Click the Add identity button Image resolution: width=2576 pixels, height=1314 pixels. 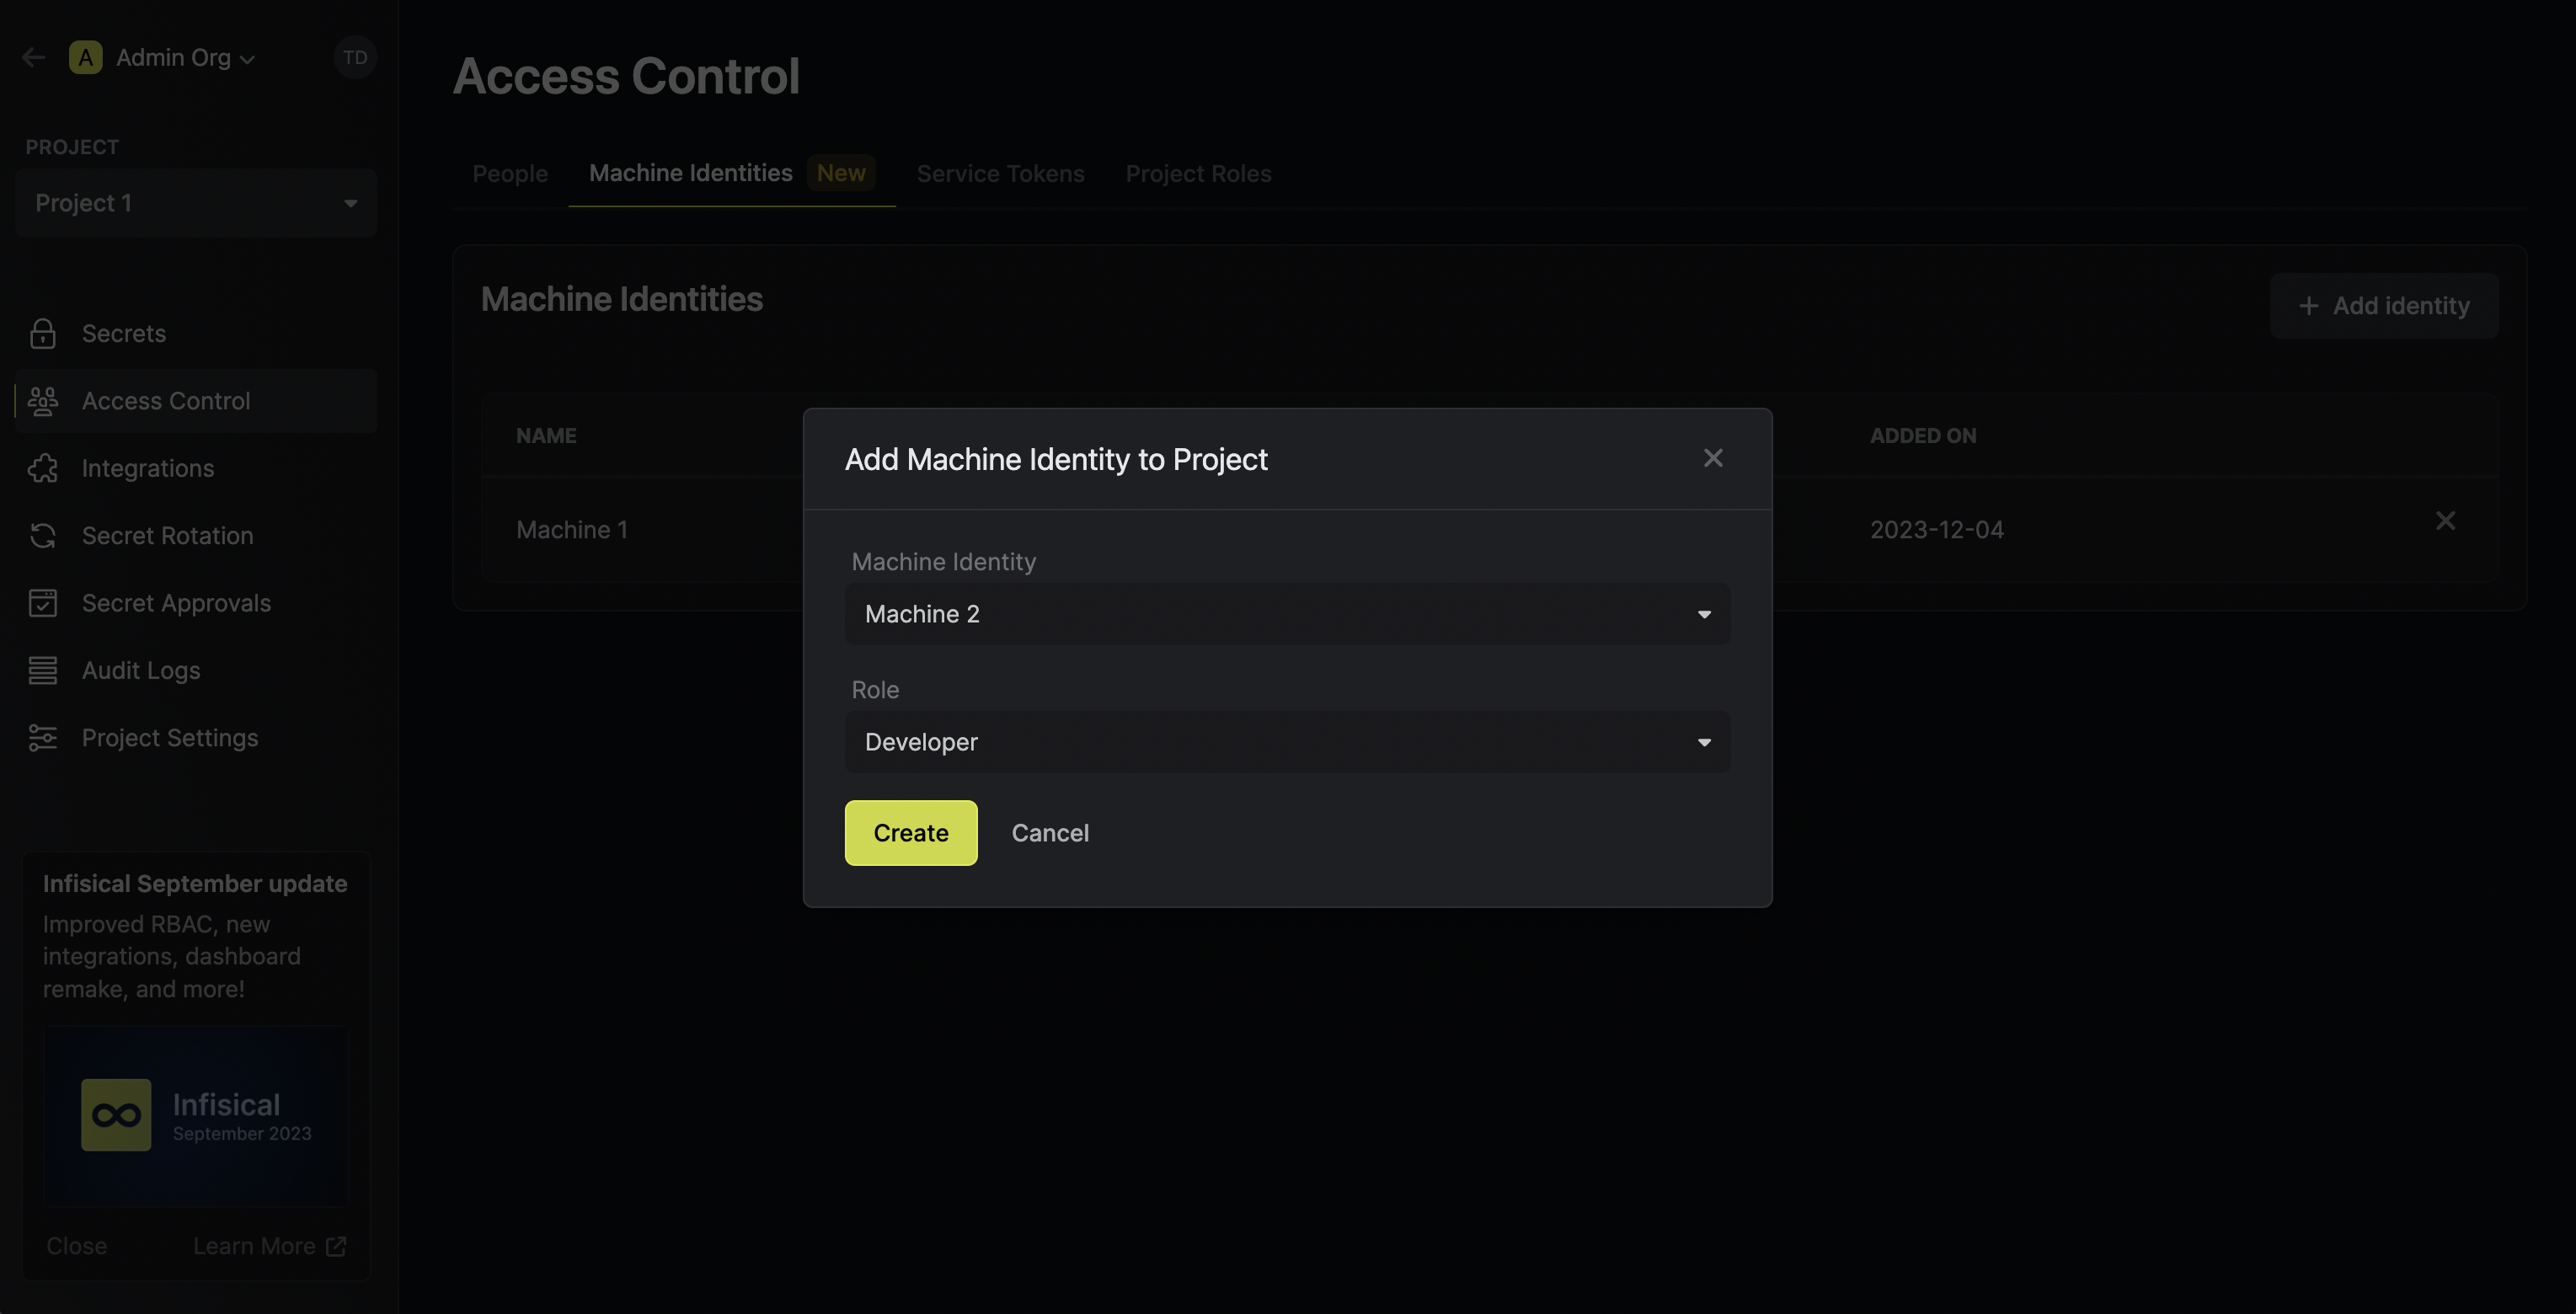coord(2384,306)
